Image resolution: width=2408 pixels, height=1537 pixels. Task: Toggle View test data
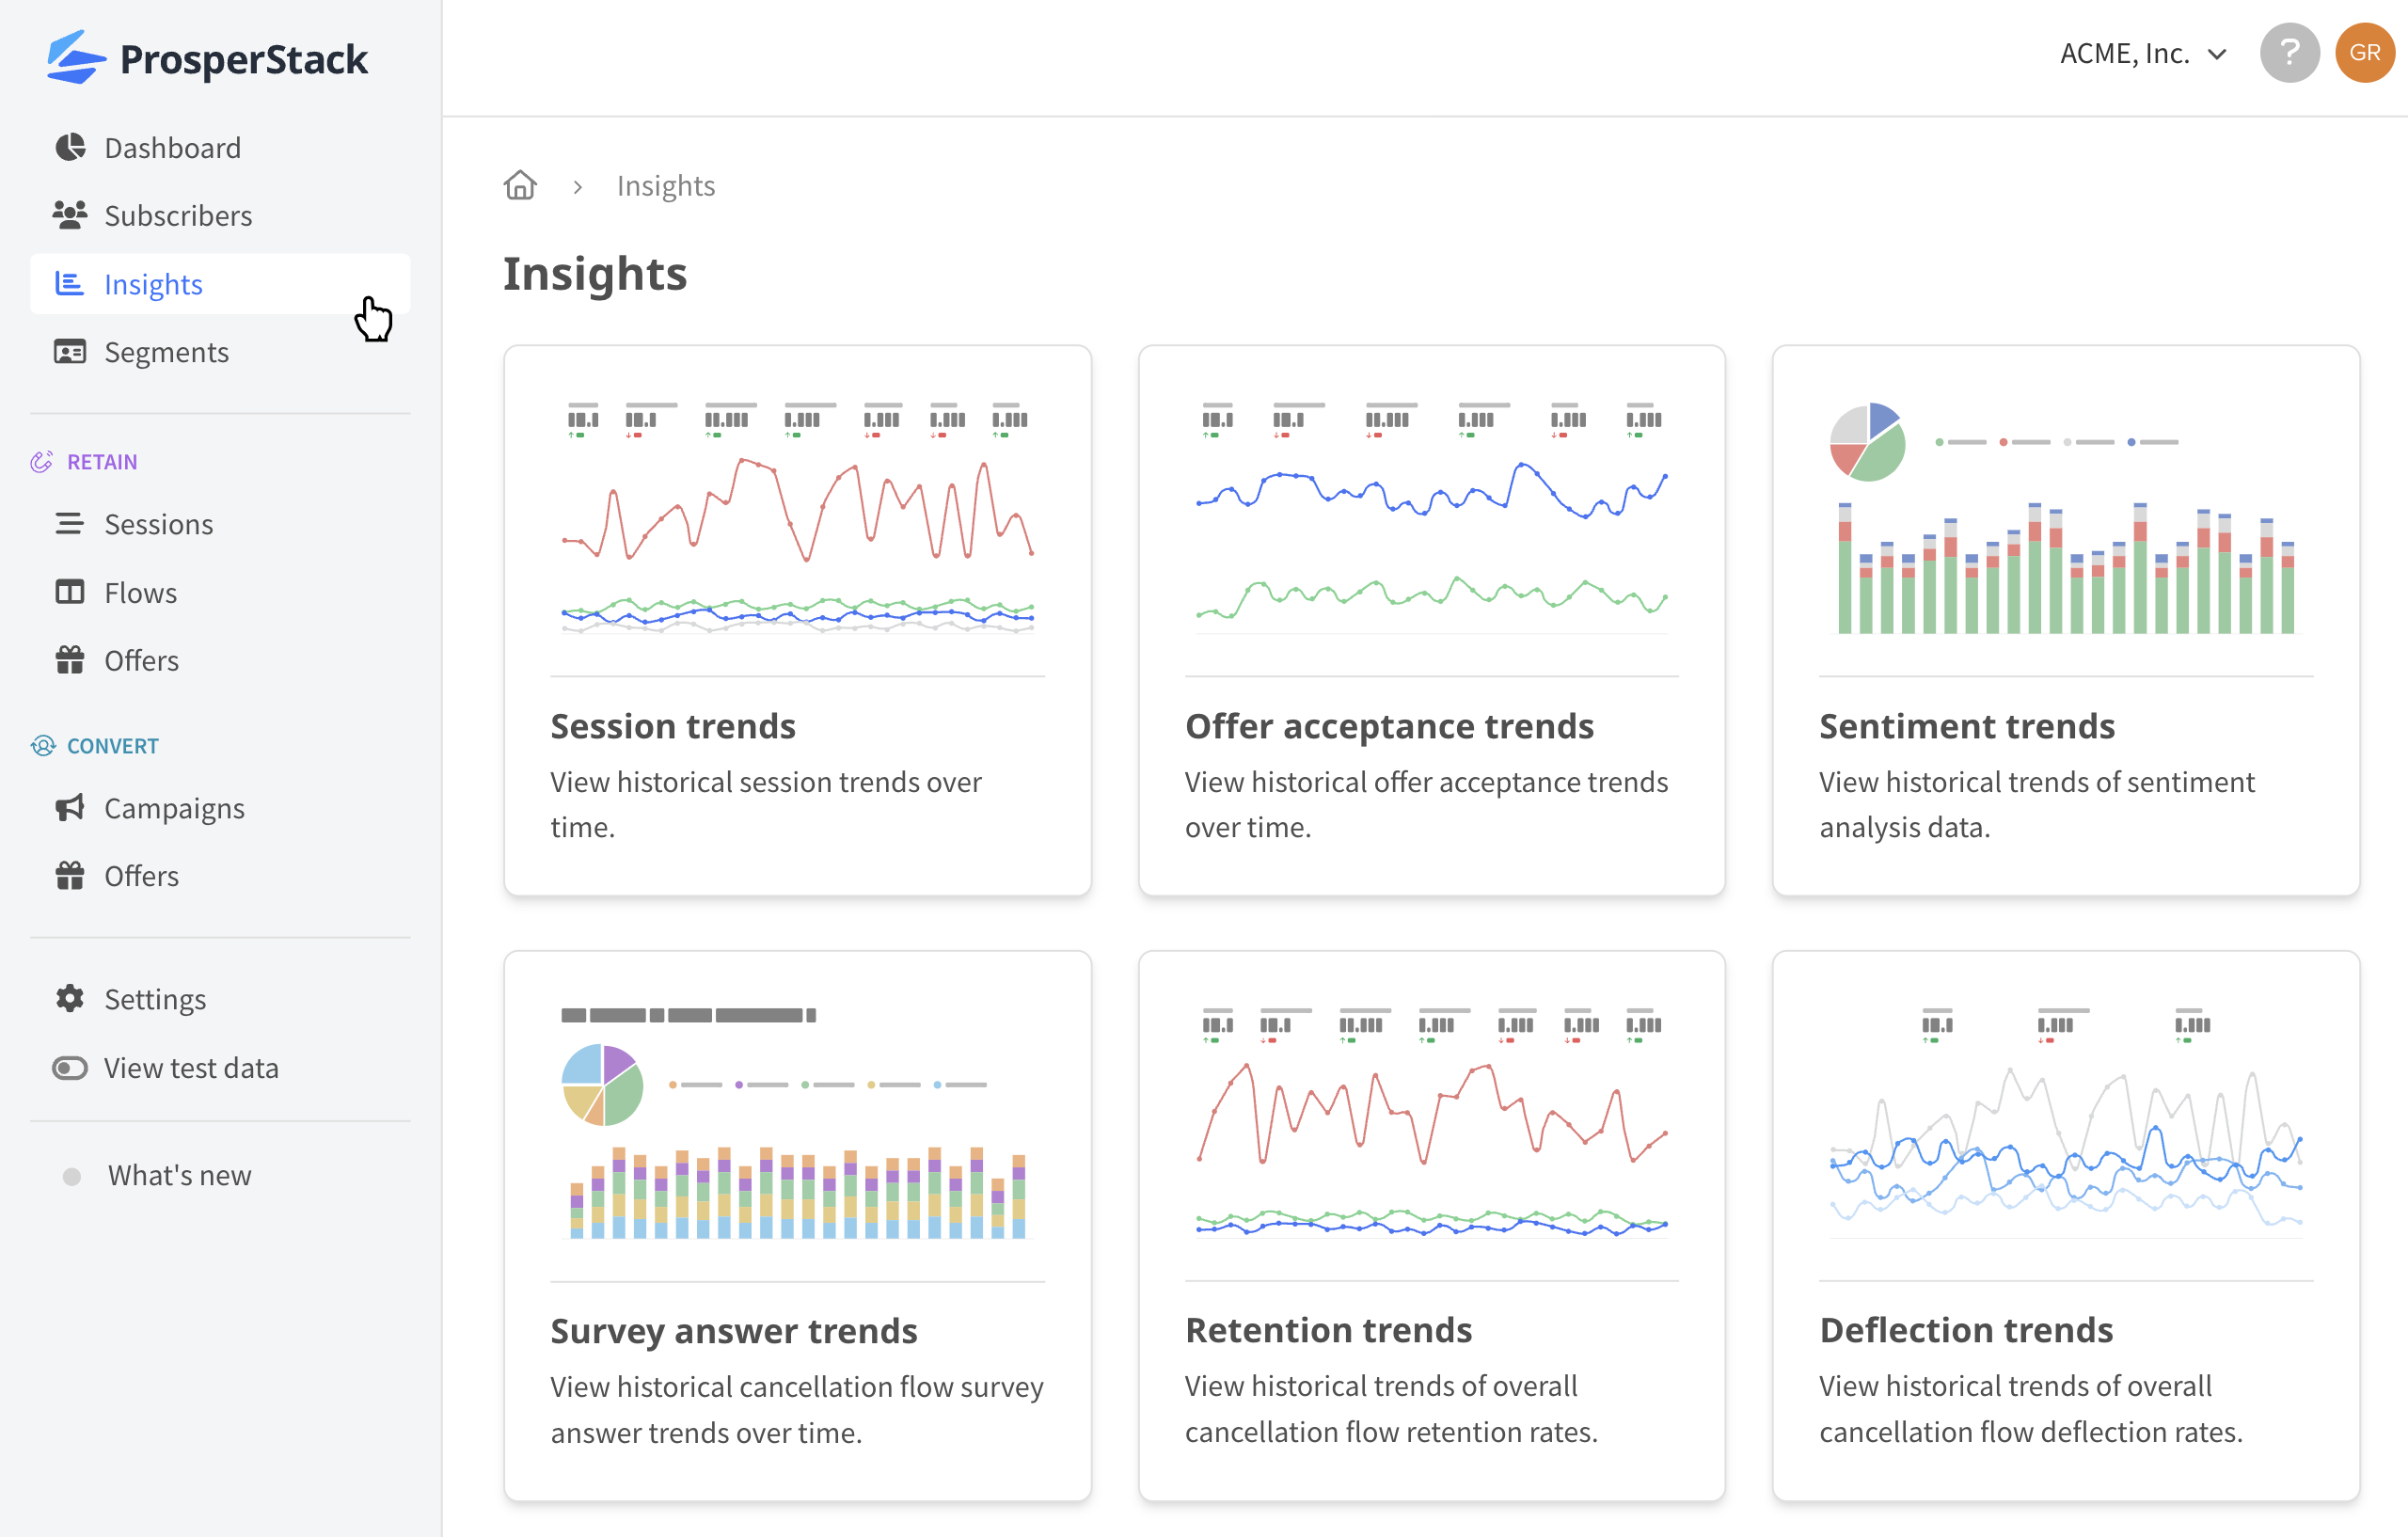coord(191,1067)
